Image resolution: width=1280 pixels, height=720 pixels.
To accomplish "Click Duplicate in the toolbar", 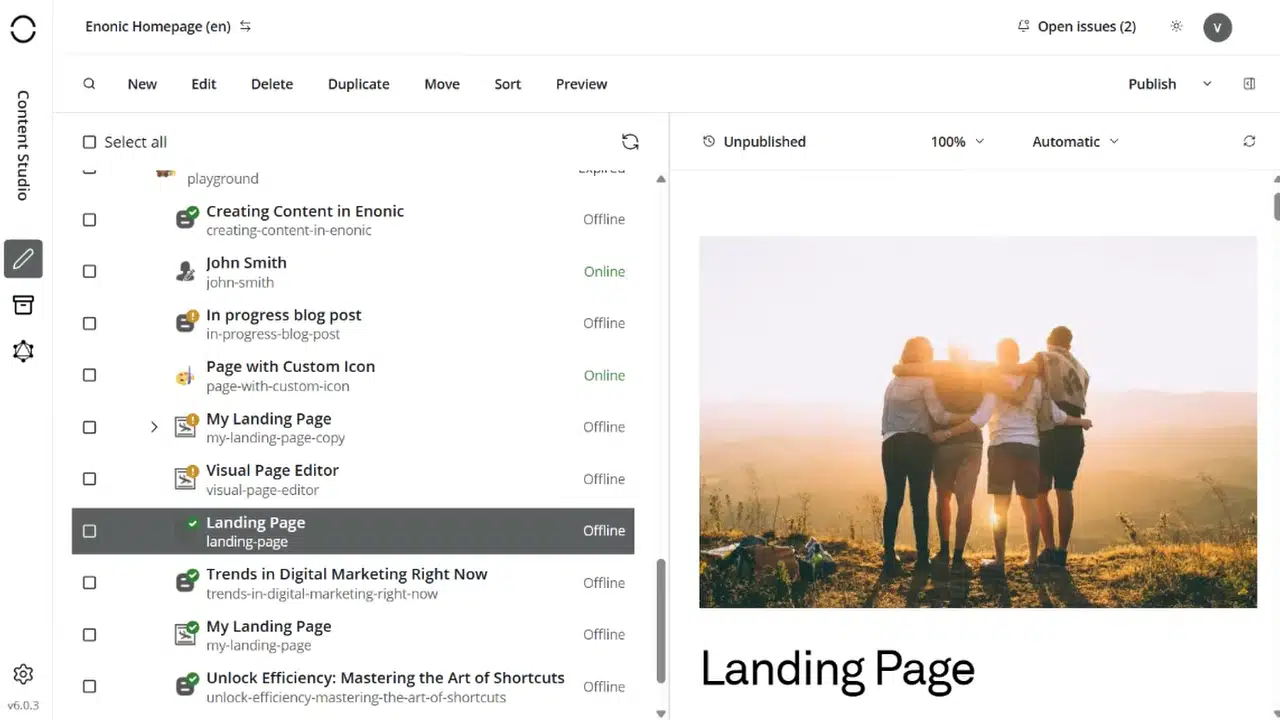I will [x=358, y=84].
